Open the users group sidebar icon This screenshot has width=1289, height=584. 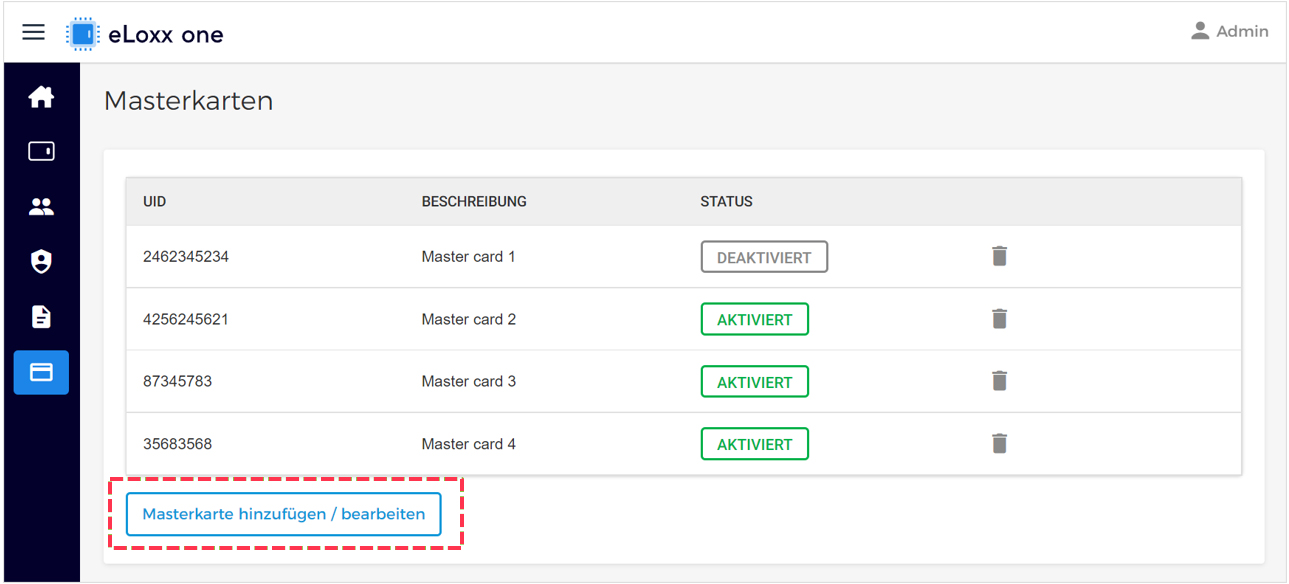tap(41, 207)
